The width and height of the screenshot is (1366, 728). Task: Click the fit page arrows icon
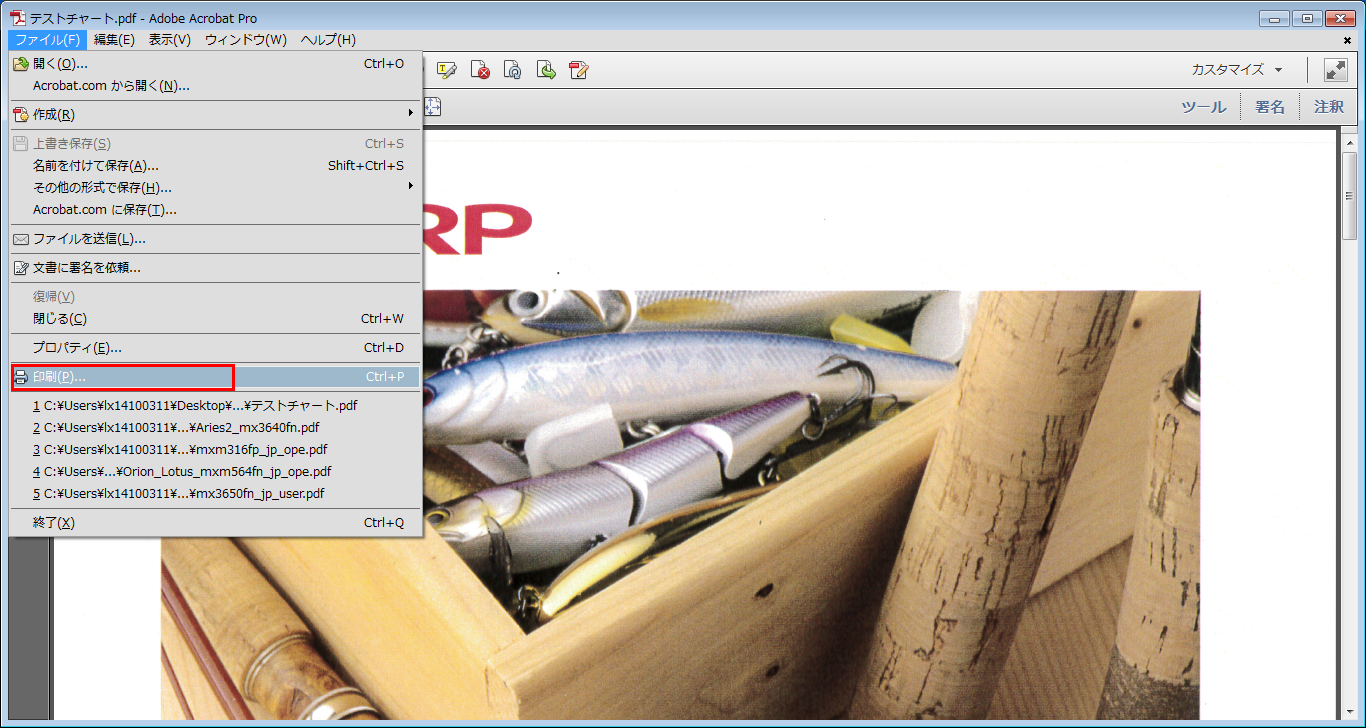tap(434, 107)
